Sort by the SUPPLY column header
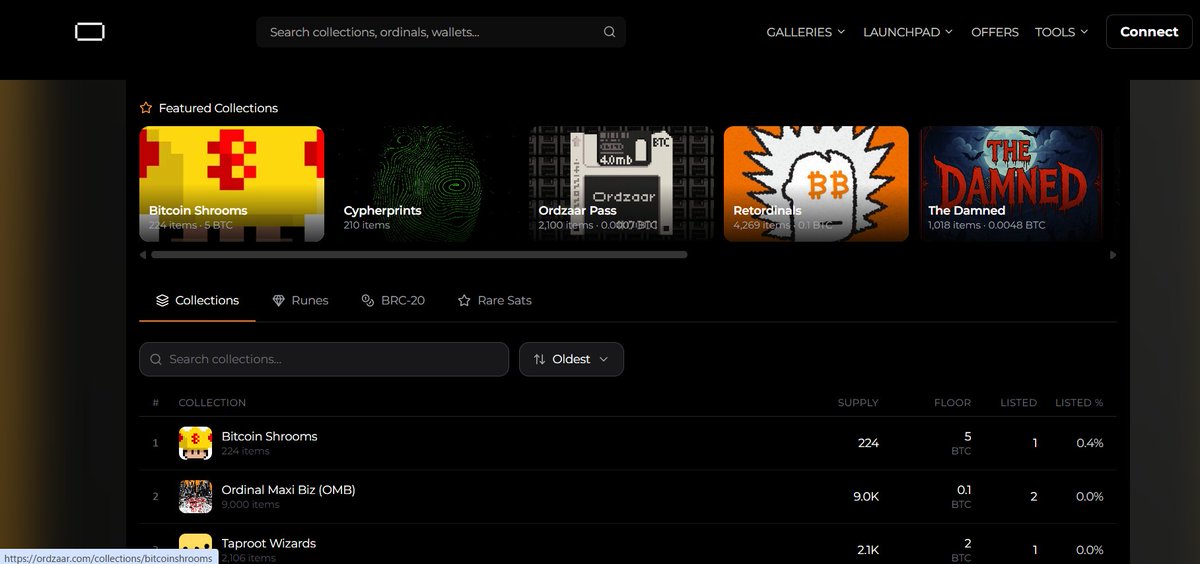 pyautogui.click(x=858, y=403)
